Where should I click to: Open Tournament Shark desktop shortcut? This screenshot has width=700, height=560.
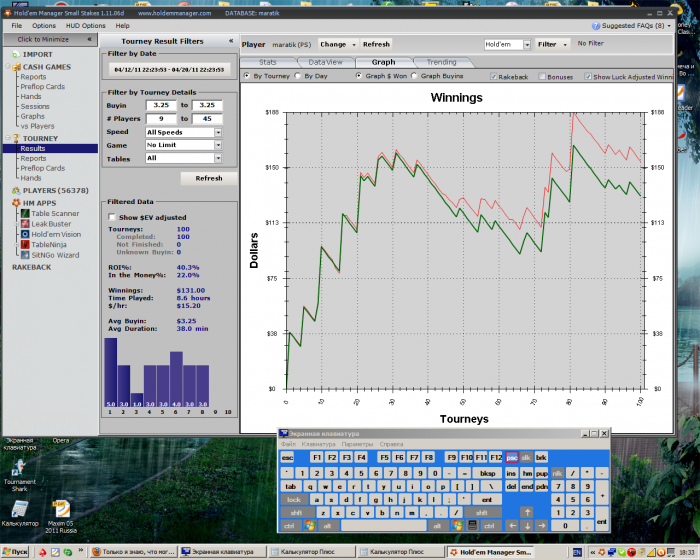(x=20, y=464)
